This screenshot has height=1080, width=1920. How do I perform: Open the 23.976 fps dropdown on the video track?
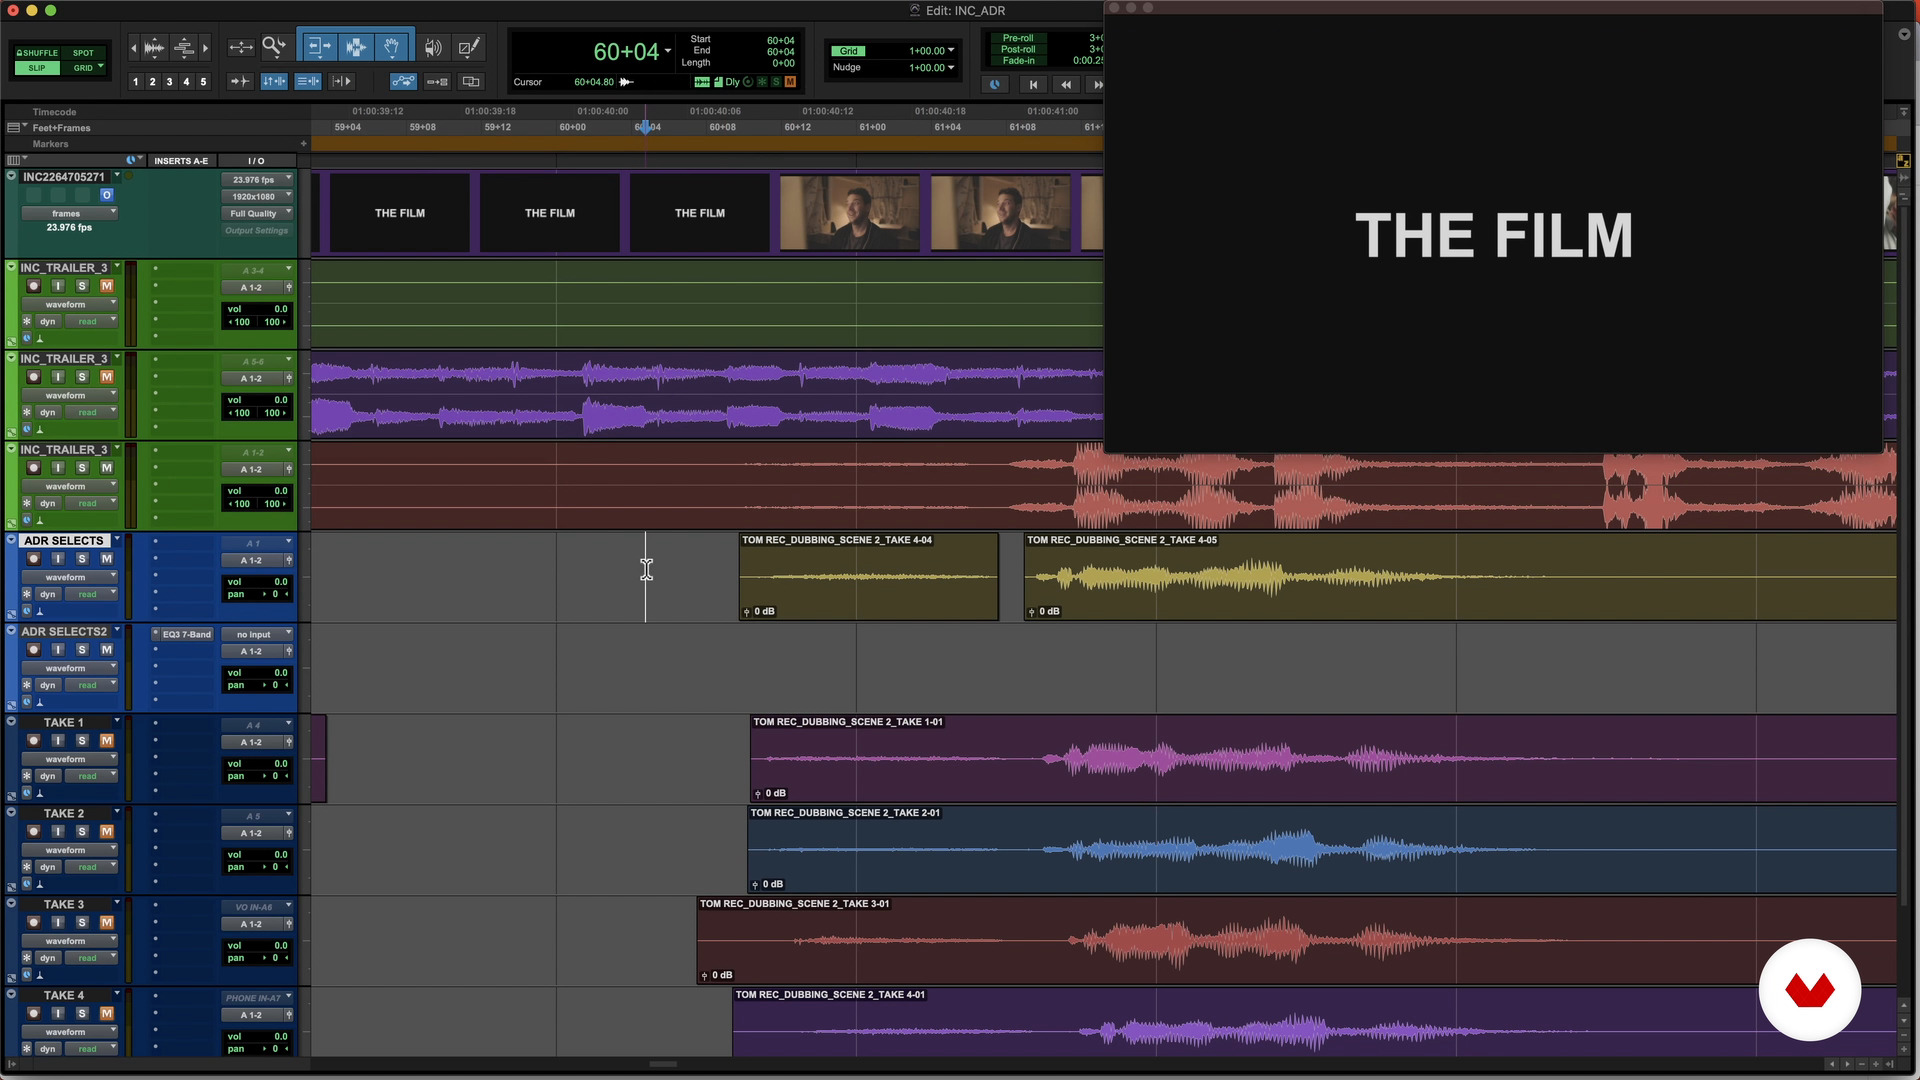257,180
